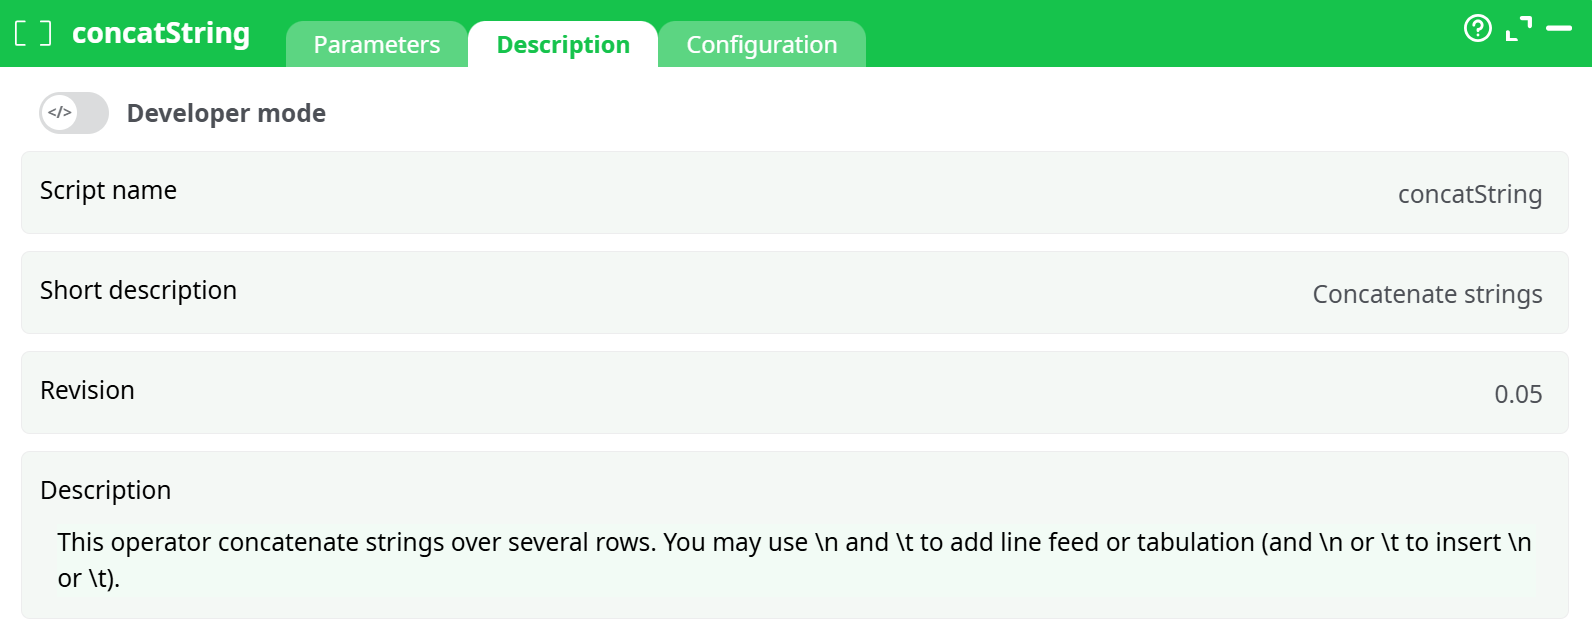
Task: Open the Configuration tab
Action: 761,45
